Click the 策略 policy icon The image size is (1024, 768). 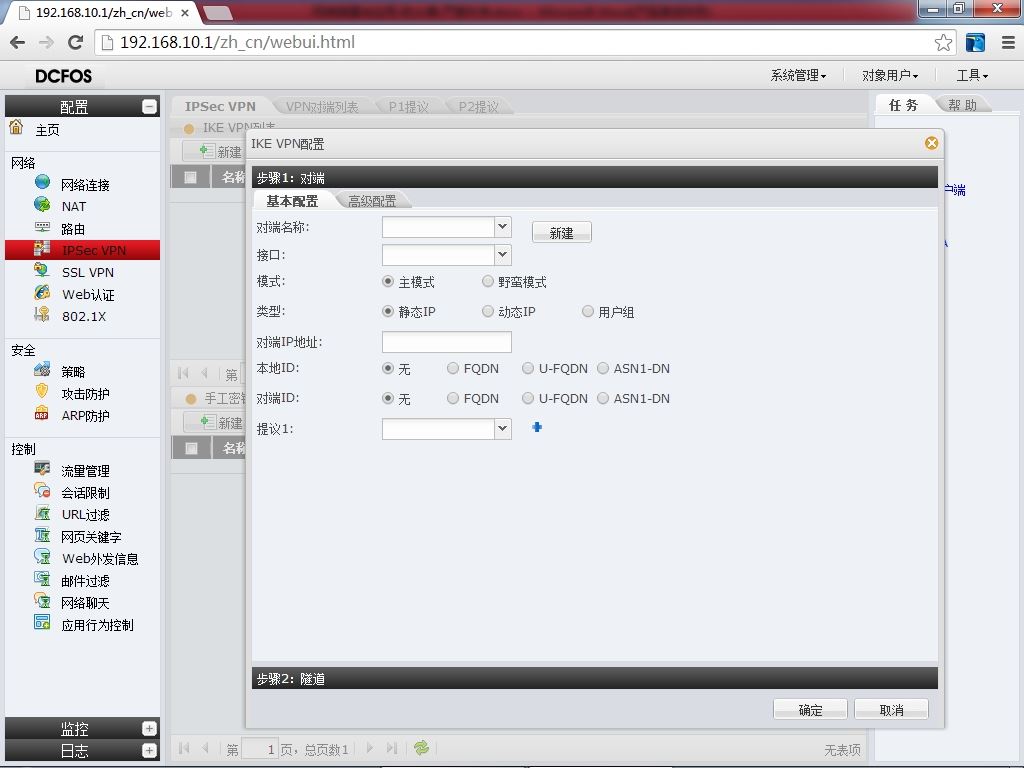click(42, 370)
